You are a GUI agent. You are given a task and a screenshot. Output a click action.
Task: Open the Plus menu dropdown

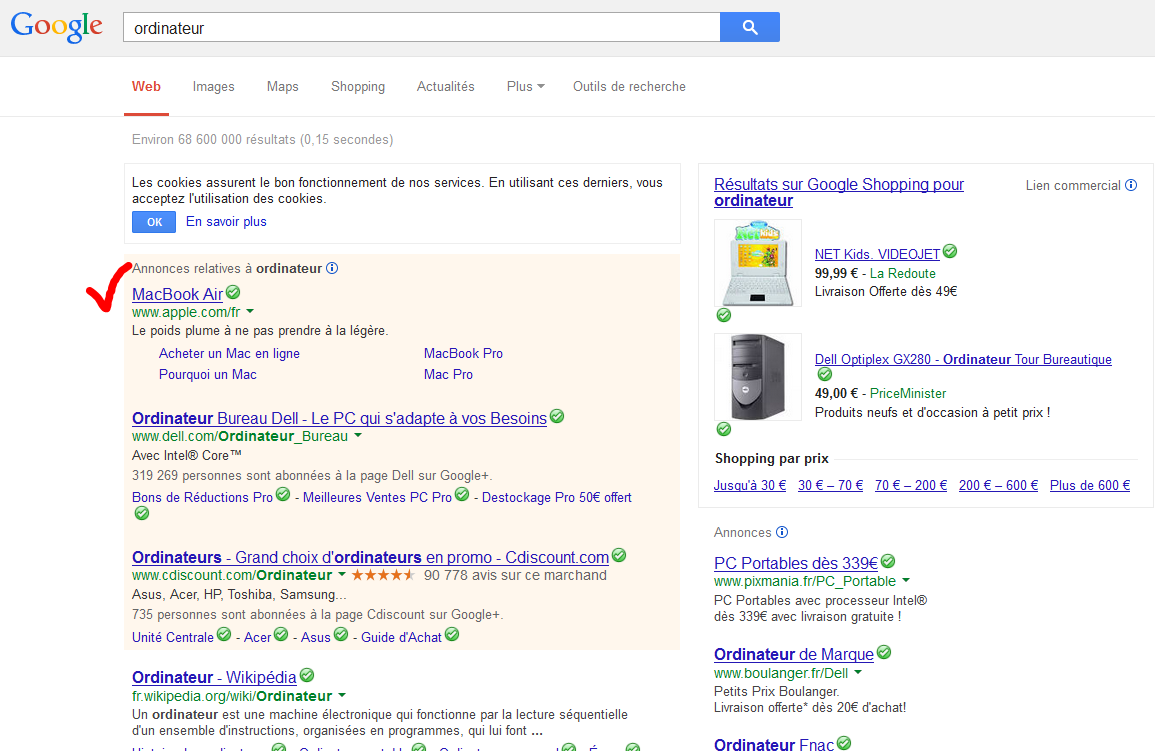point(525,87)
